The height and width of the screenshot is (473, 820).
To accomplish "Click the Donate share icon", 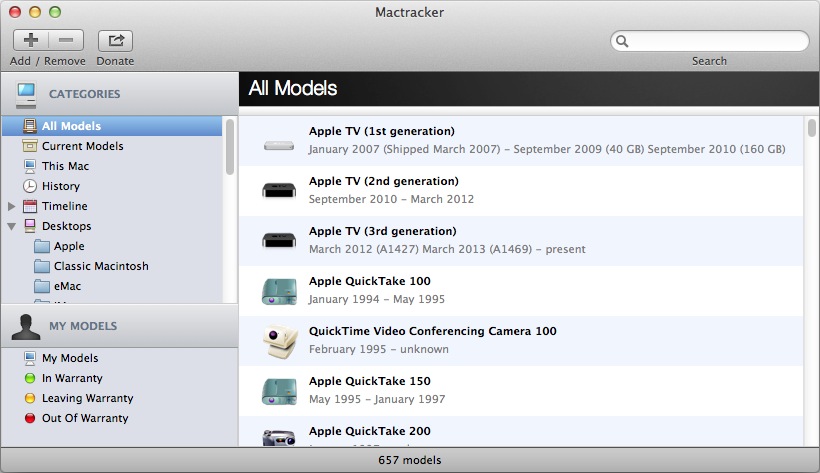I will point(115,41).
